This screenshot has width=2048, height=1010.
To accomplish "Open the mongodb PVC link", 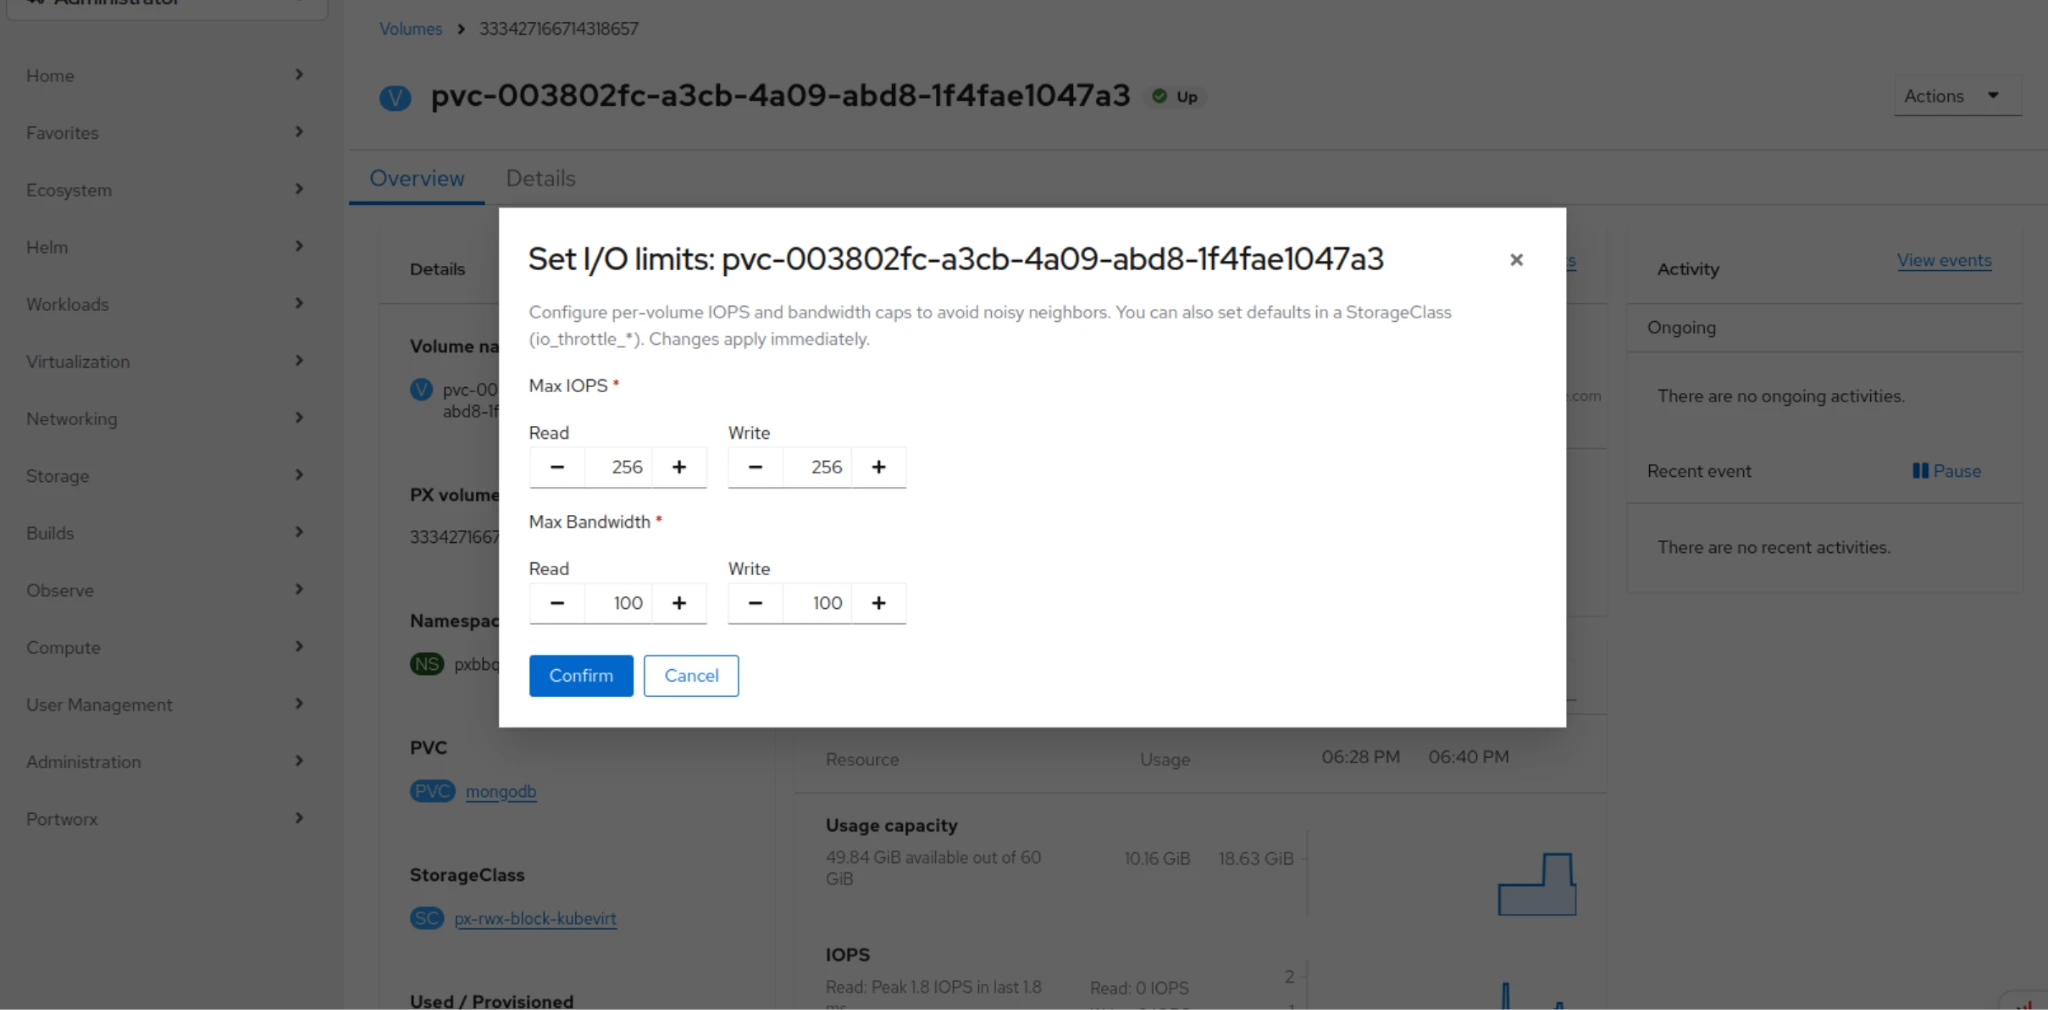I will [x=501, y=792].
